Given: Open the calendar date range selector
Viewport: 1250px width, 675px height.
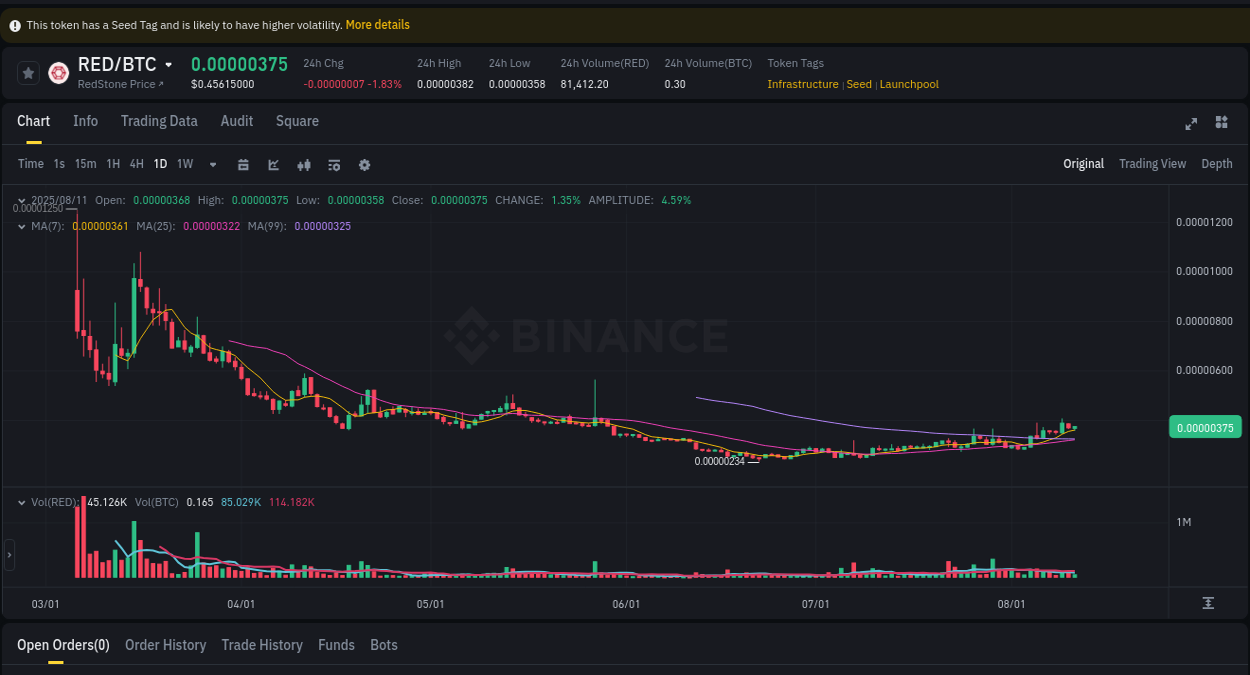Looking at the screenshot, I should click(x=243, y=164).
